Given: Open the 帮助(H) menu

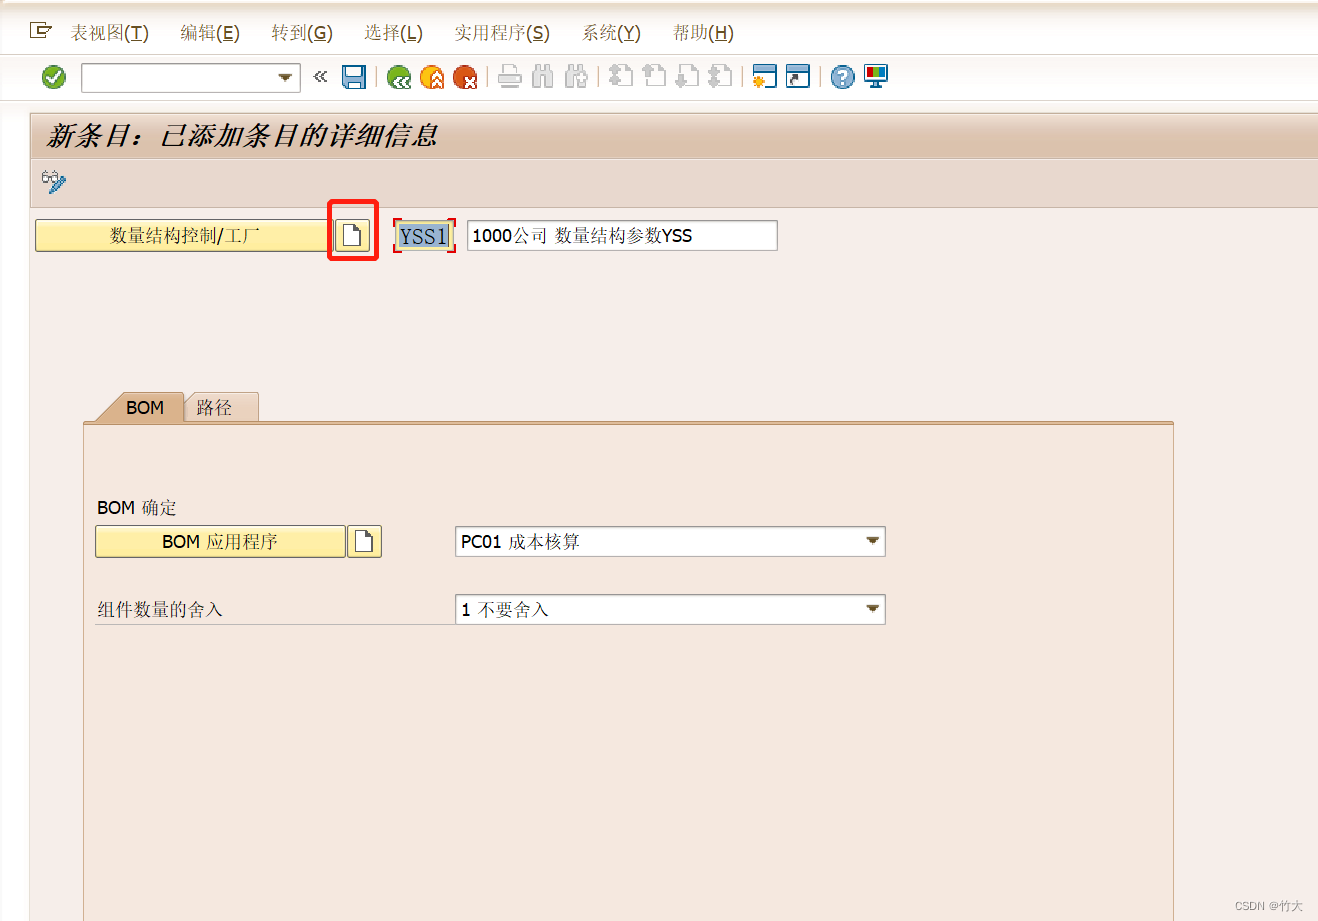Looking at the screenshot, I should coord(703,33).
